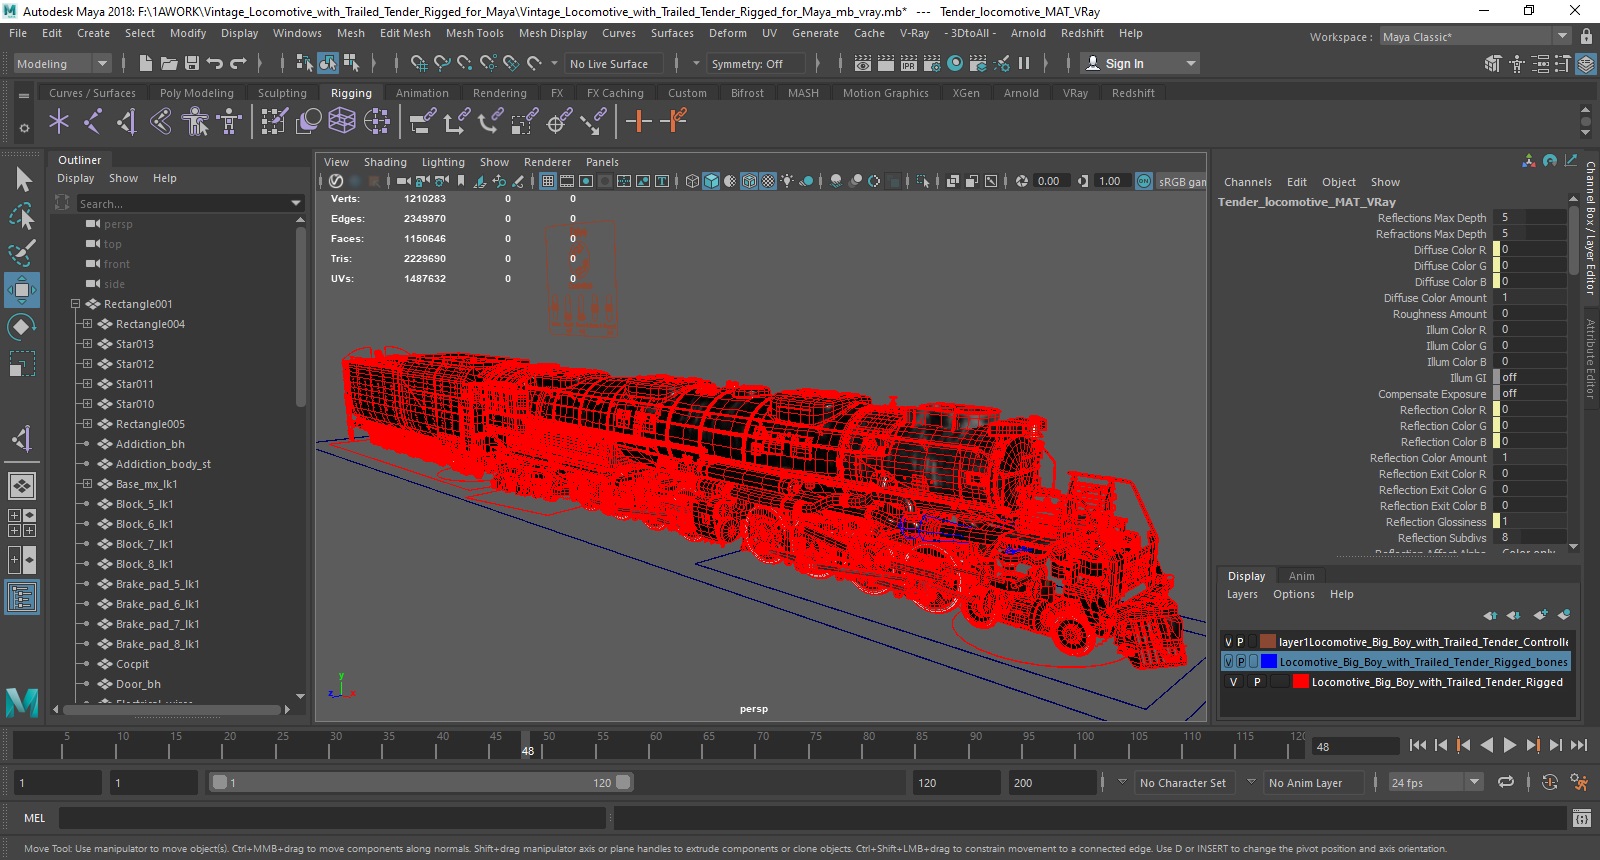Click the Create Lattice shelf icon
Viewport: 1600px width, 860px height.
click(342, 122)
